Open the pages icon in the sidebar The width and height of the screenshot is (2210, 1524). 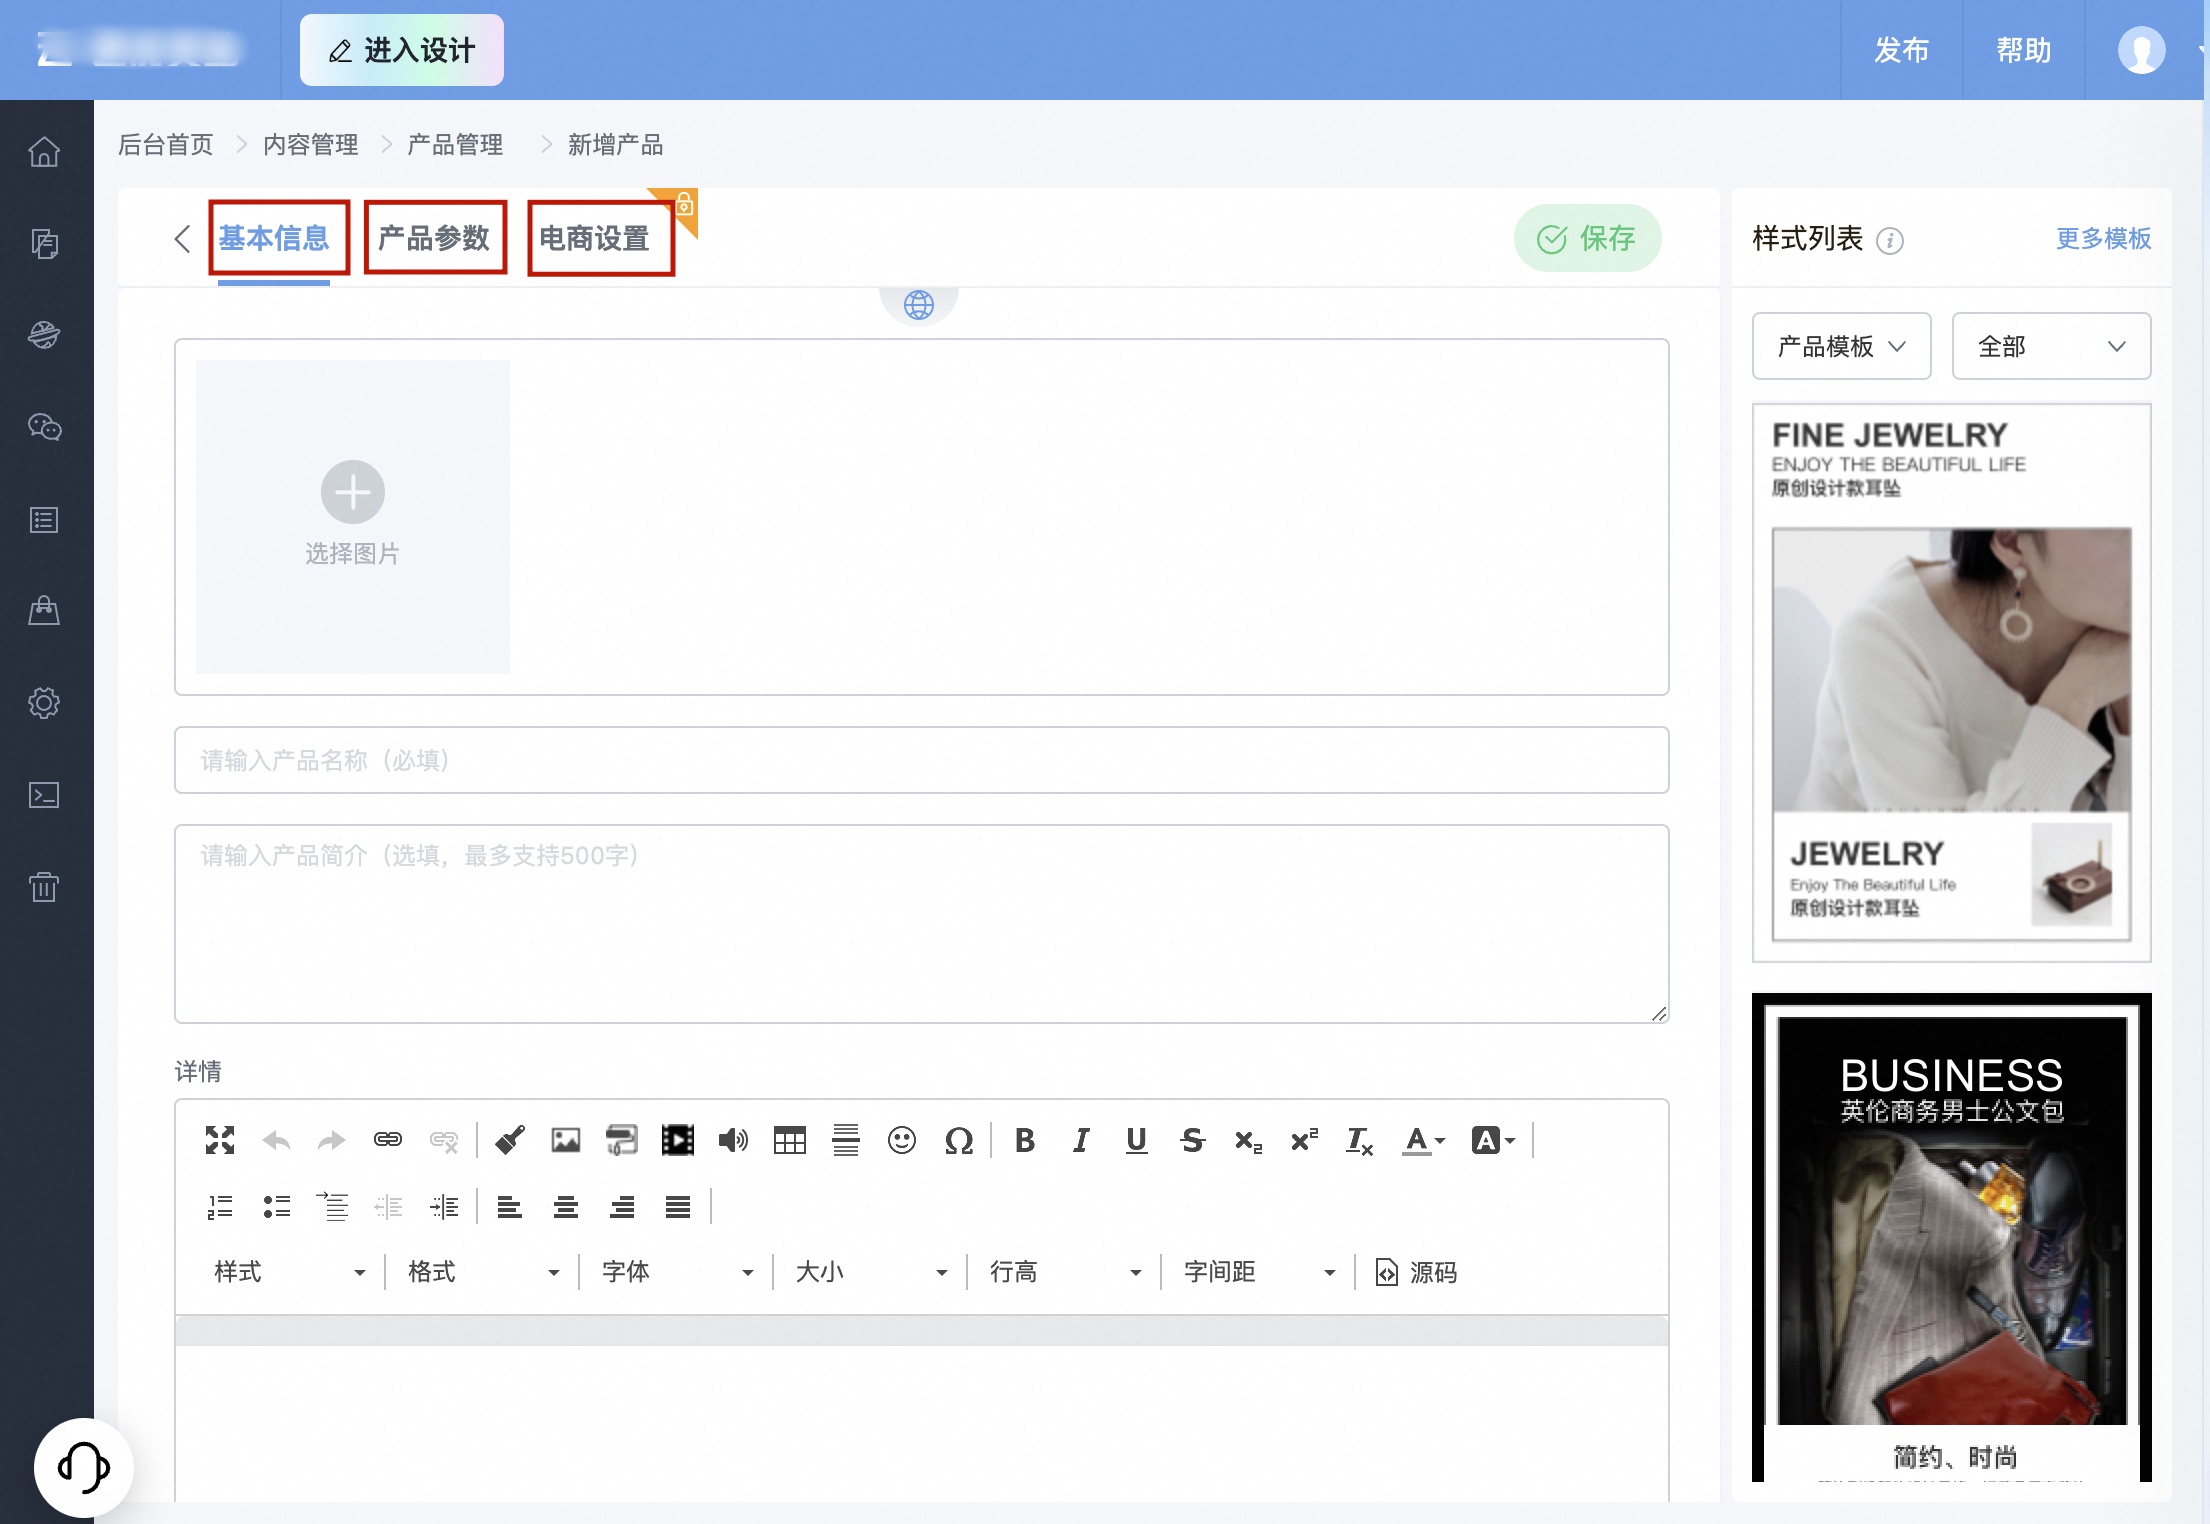(44, 244)
